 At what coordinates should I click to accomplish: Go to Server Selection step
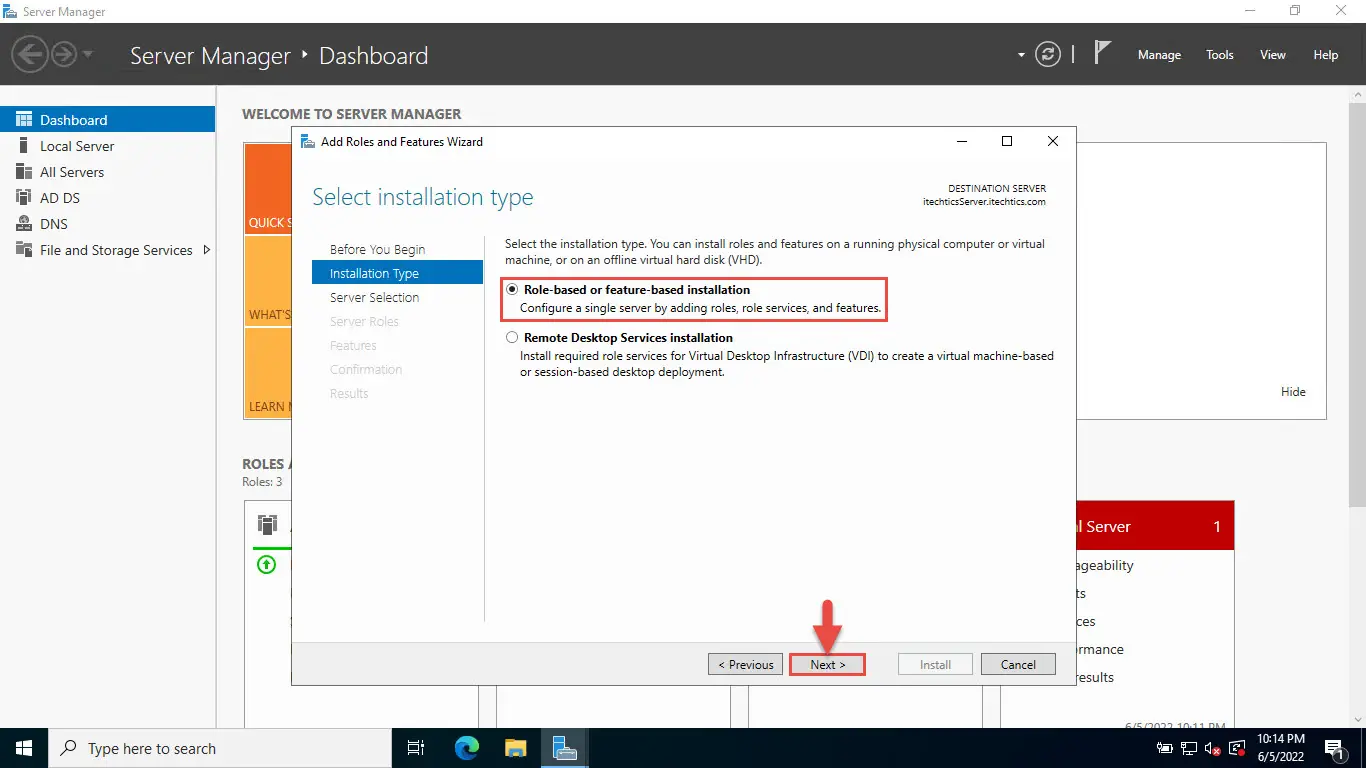click(374, 297)
